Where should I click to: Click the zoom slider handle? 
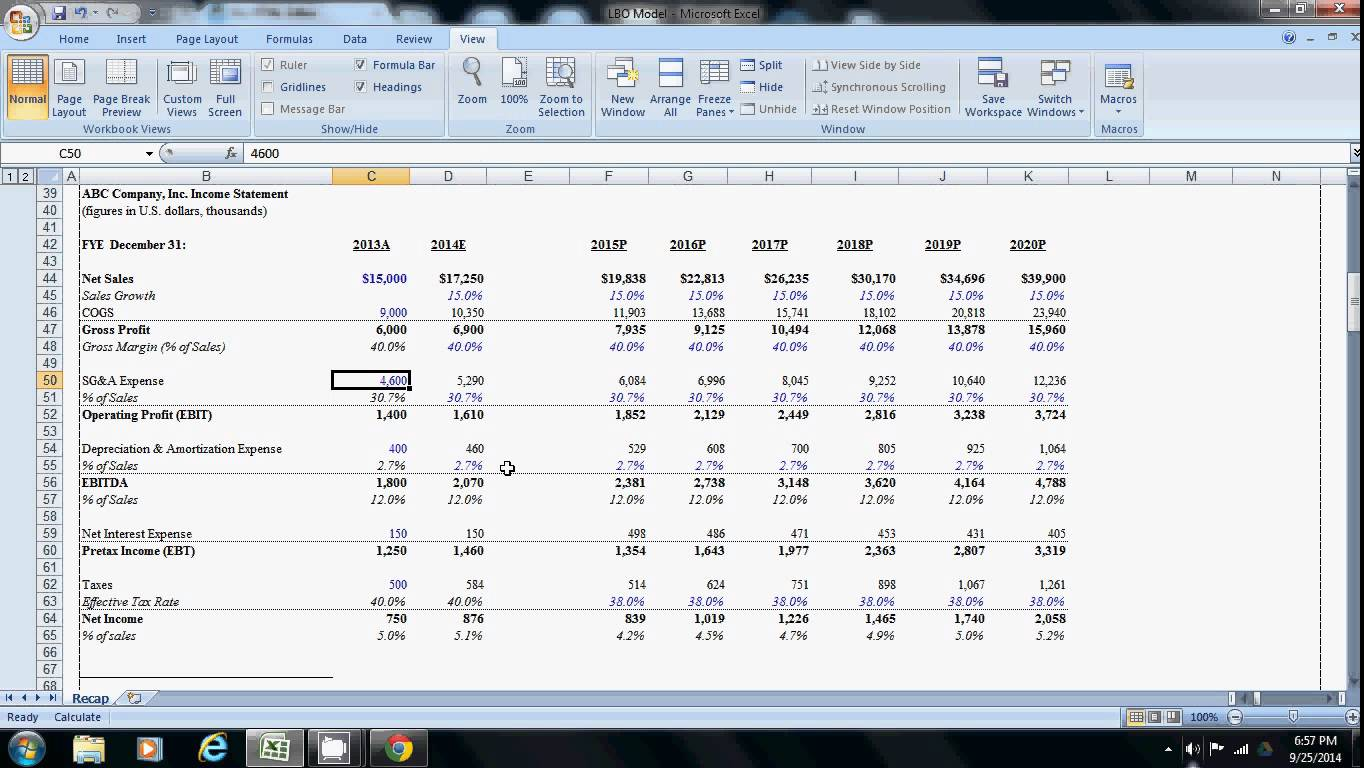1293,717
